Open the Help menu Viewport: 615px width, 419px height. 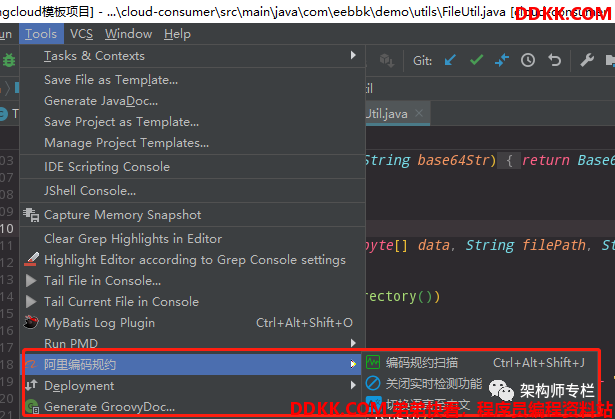(x=177, y=34)
